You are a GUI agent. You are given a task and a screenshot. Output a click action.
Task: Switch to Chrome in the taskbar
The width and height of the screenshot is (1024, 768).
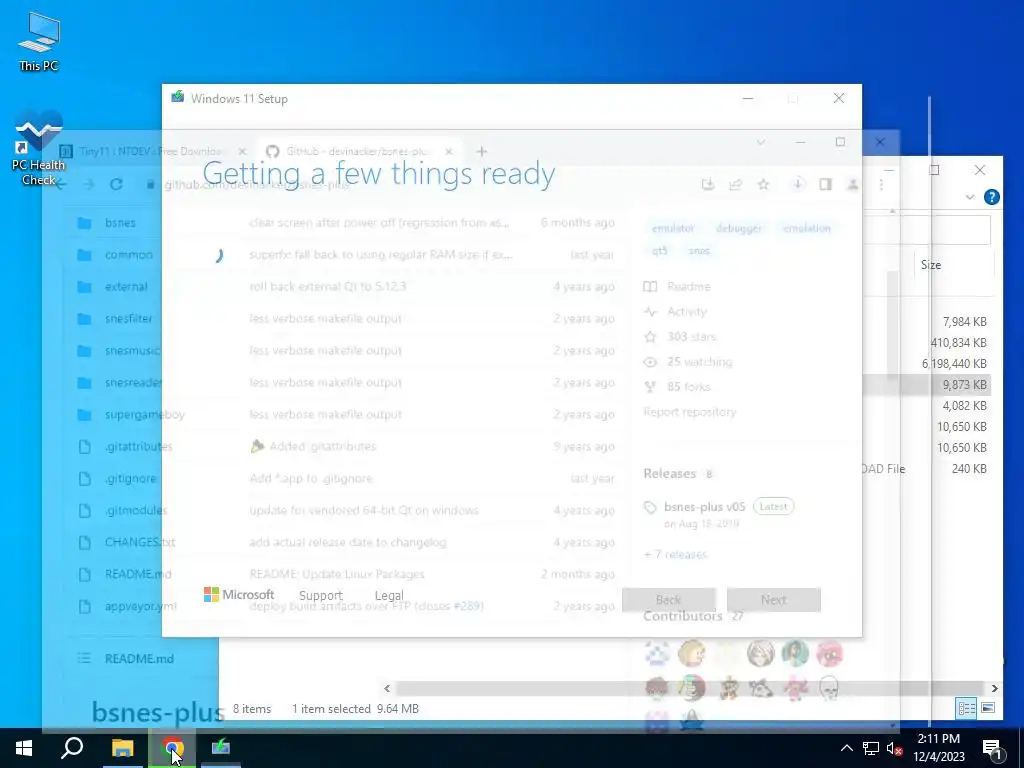[x=172, y=748]
